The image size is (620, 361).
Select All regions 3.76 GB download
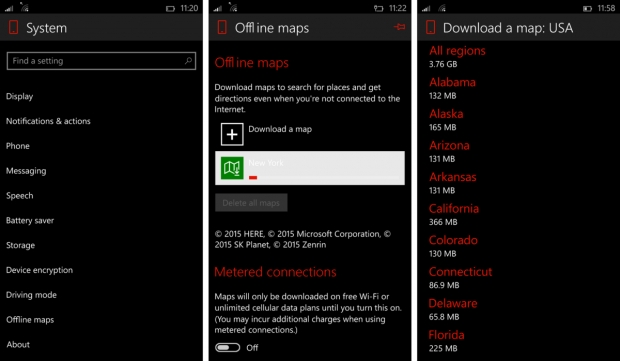(457, 57)
